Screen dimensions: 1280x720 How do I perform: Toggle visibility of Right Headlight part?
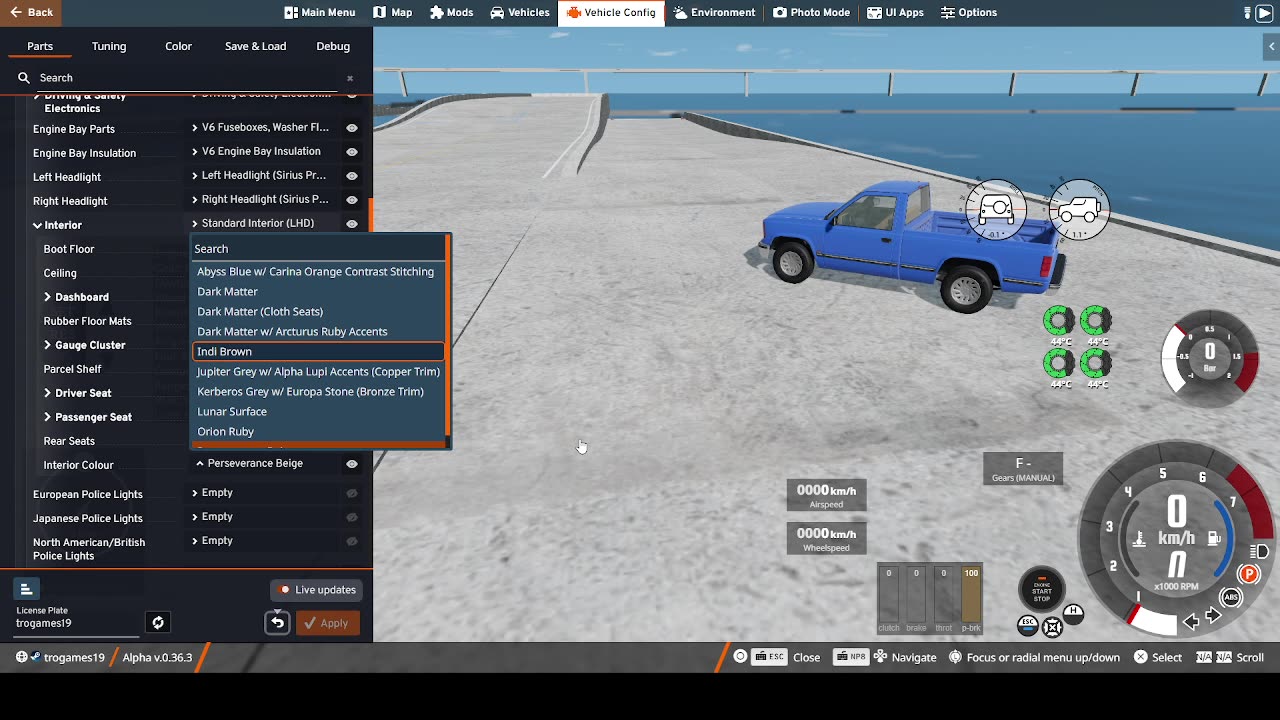coord(352,200)
